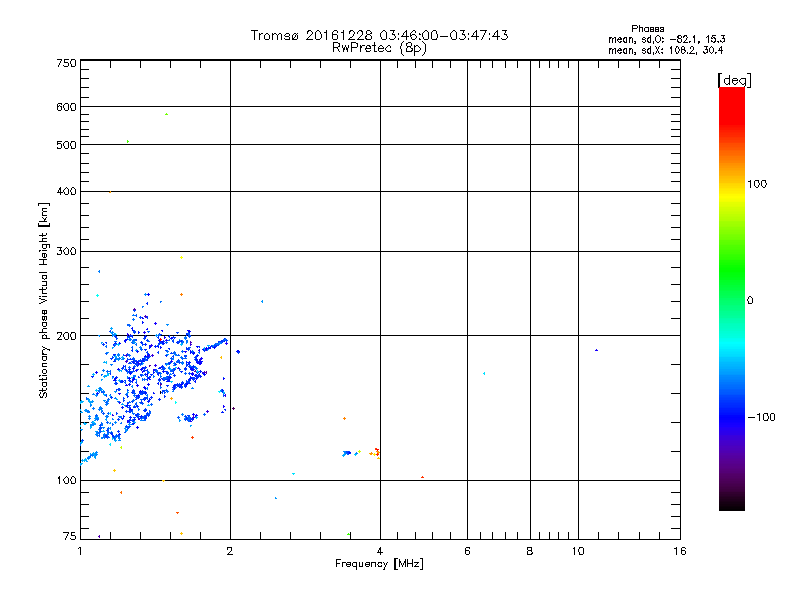Click the colorbar tick label "100" beside the yellow band
The height and width of the screenshot is (600, 800).
757,184
